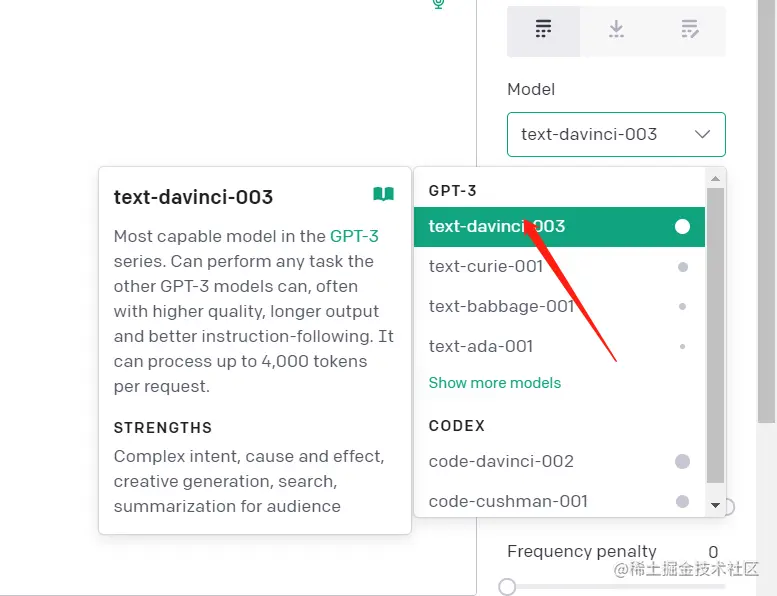Click the size dot beside code-davinci-002
777x596 pixels.
pos(682,461)
